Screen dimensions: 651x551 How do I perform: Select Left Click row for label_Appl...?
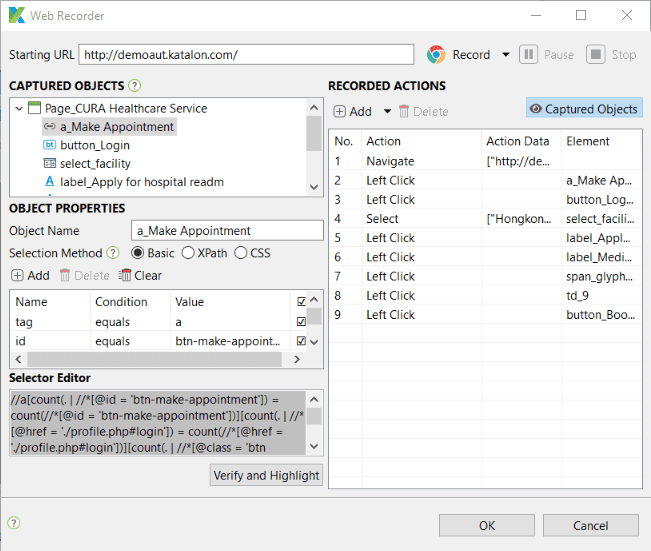[x=485, y=238]
